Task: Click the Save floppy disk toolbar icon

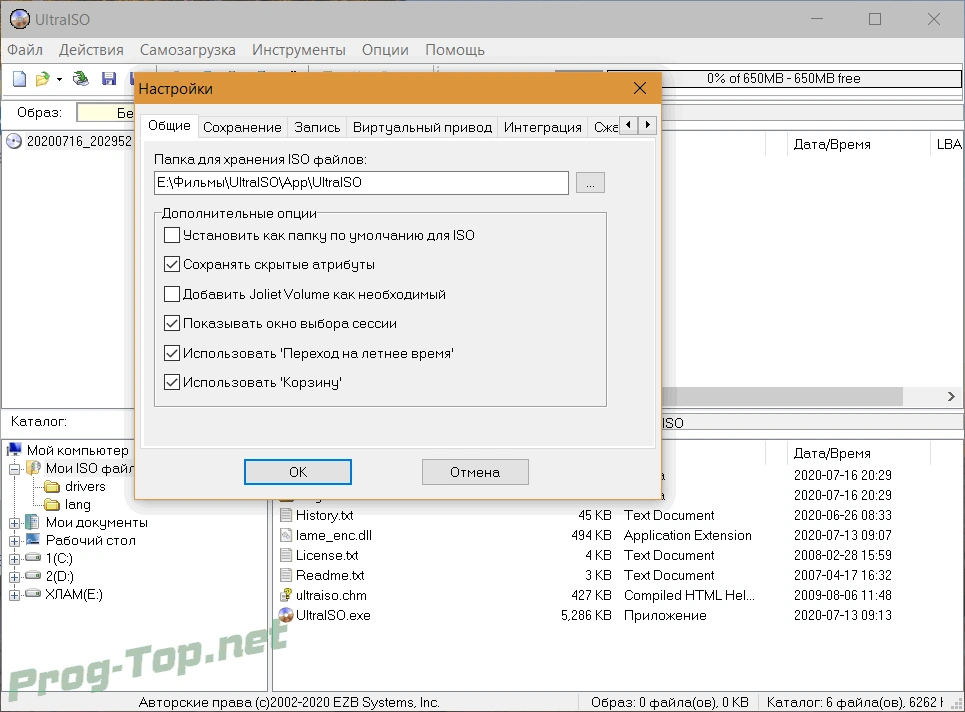Action: pos(109,79)
